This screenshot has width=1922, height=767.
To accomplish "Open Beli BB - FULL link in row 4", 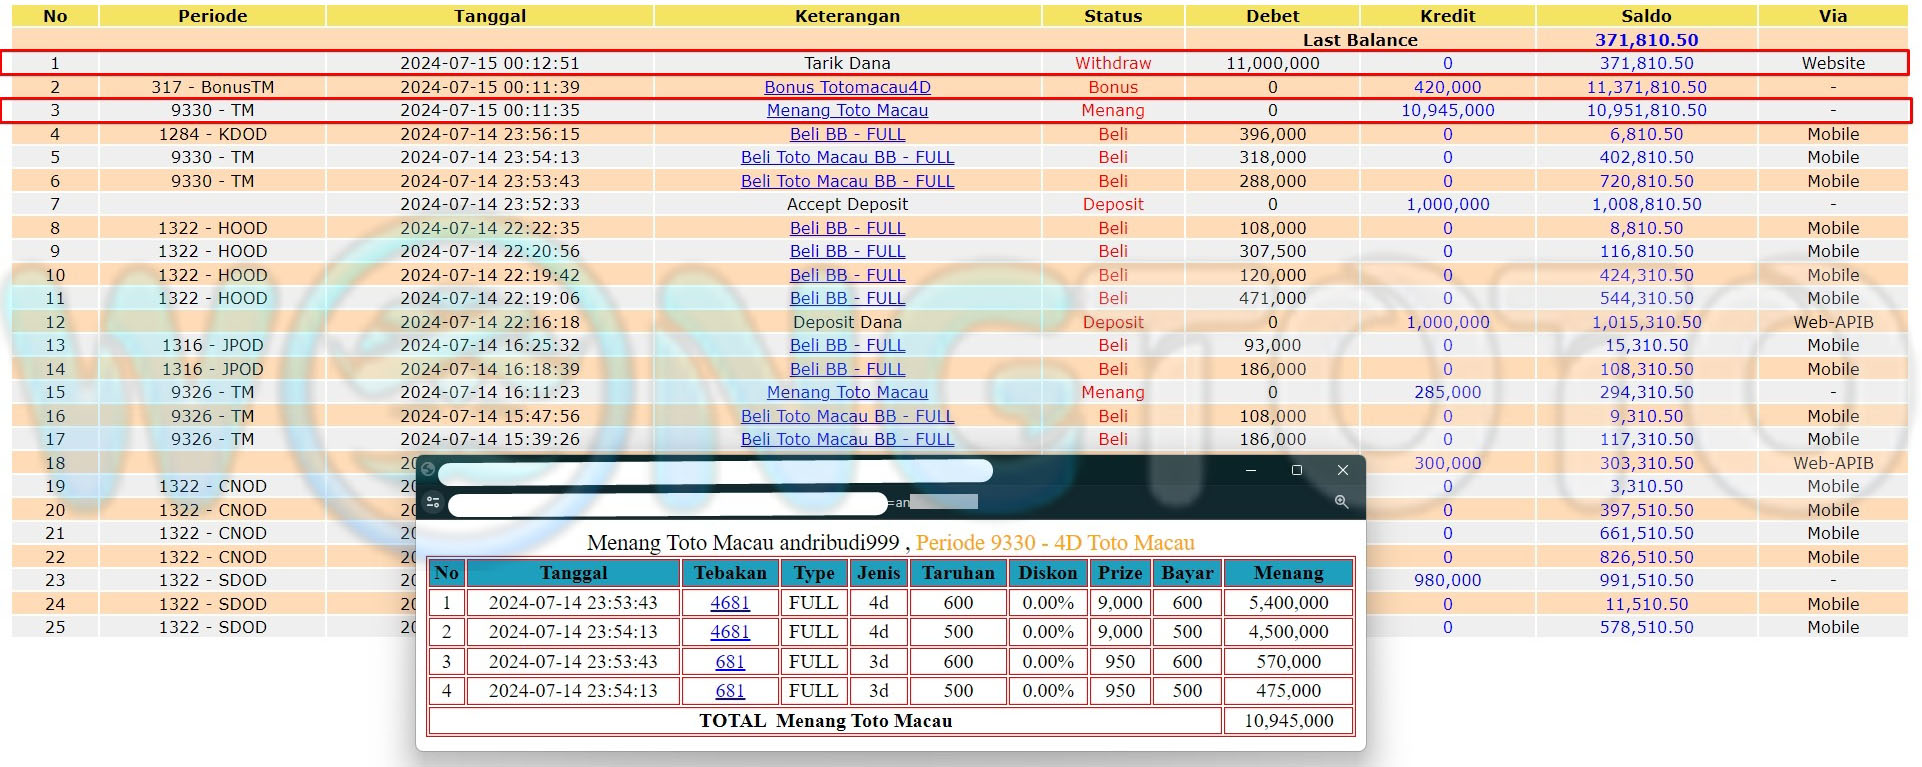I will [847, 134].
